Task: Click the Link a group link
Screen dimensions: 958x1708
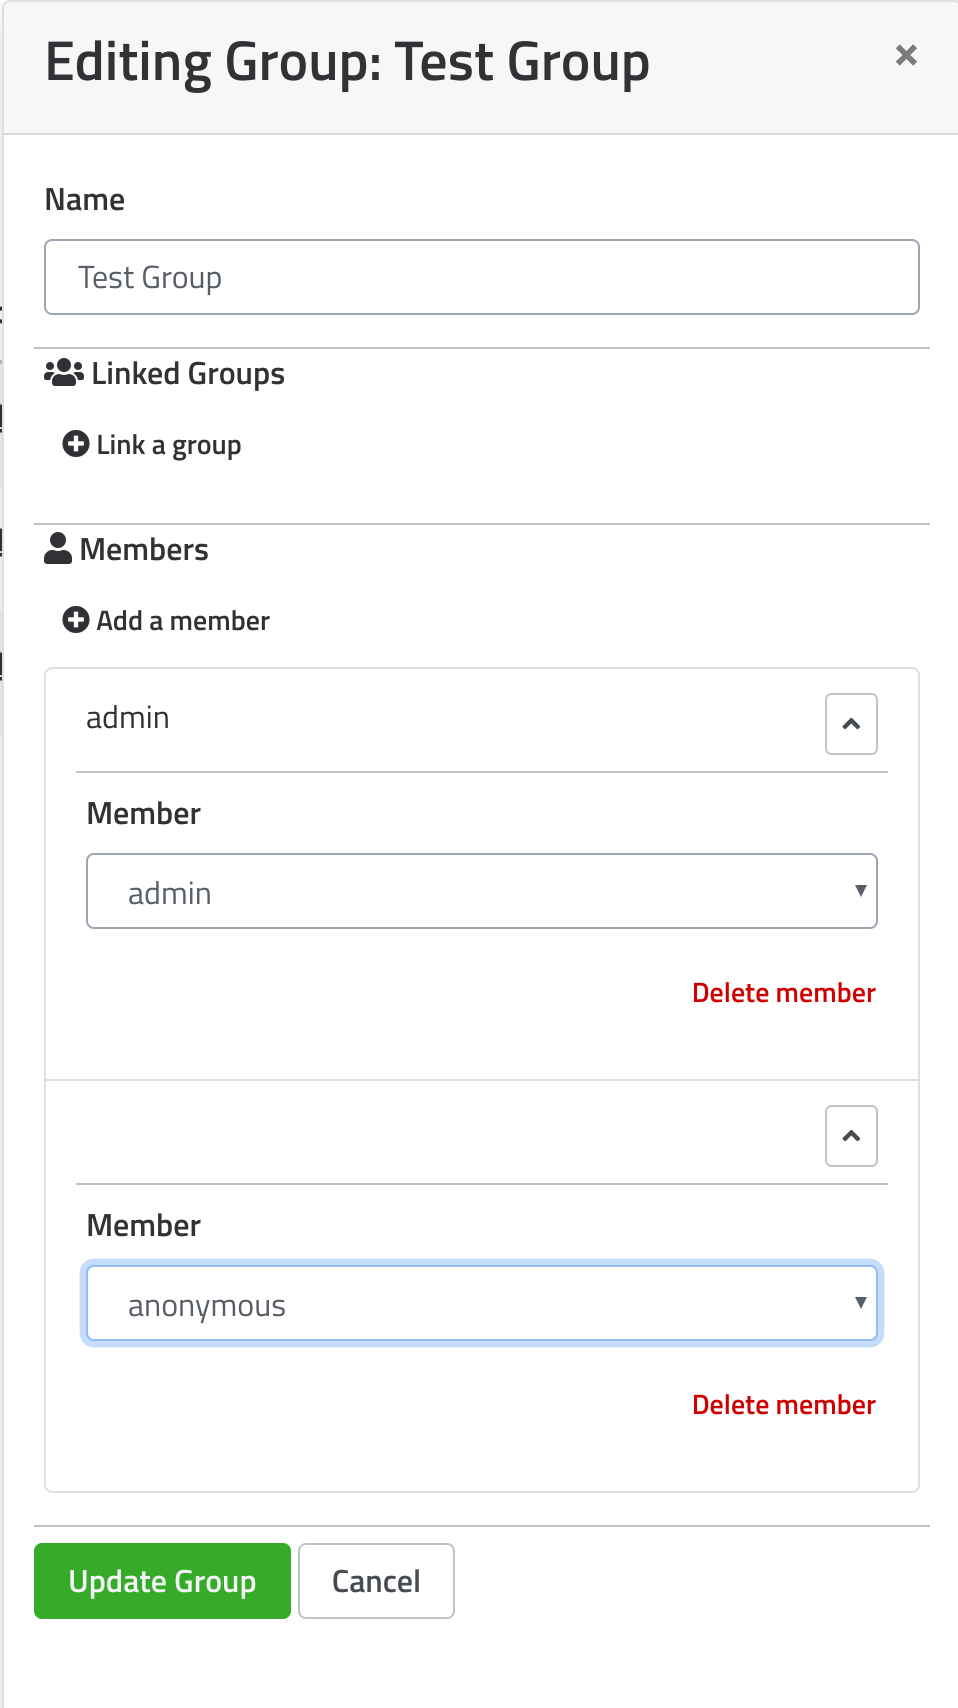Action: point(168,444)
